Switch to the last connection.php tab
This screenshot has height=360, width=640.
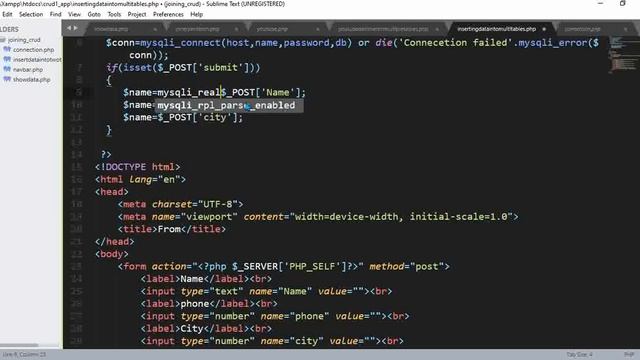click(582, 29)
